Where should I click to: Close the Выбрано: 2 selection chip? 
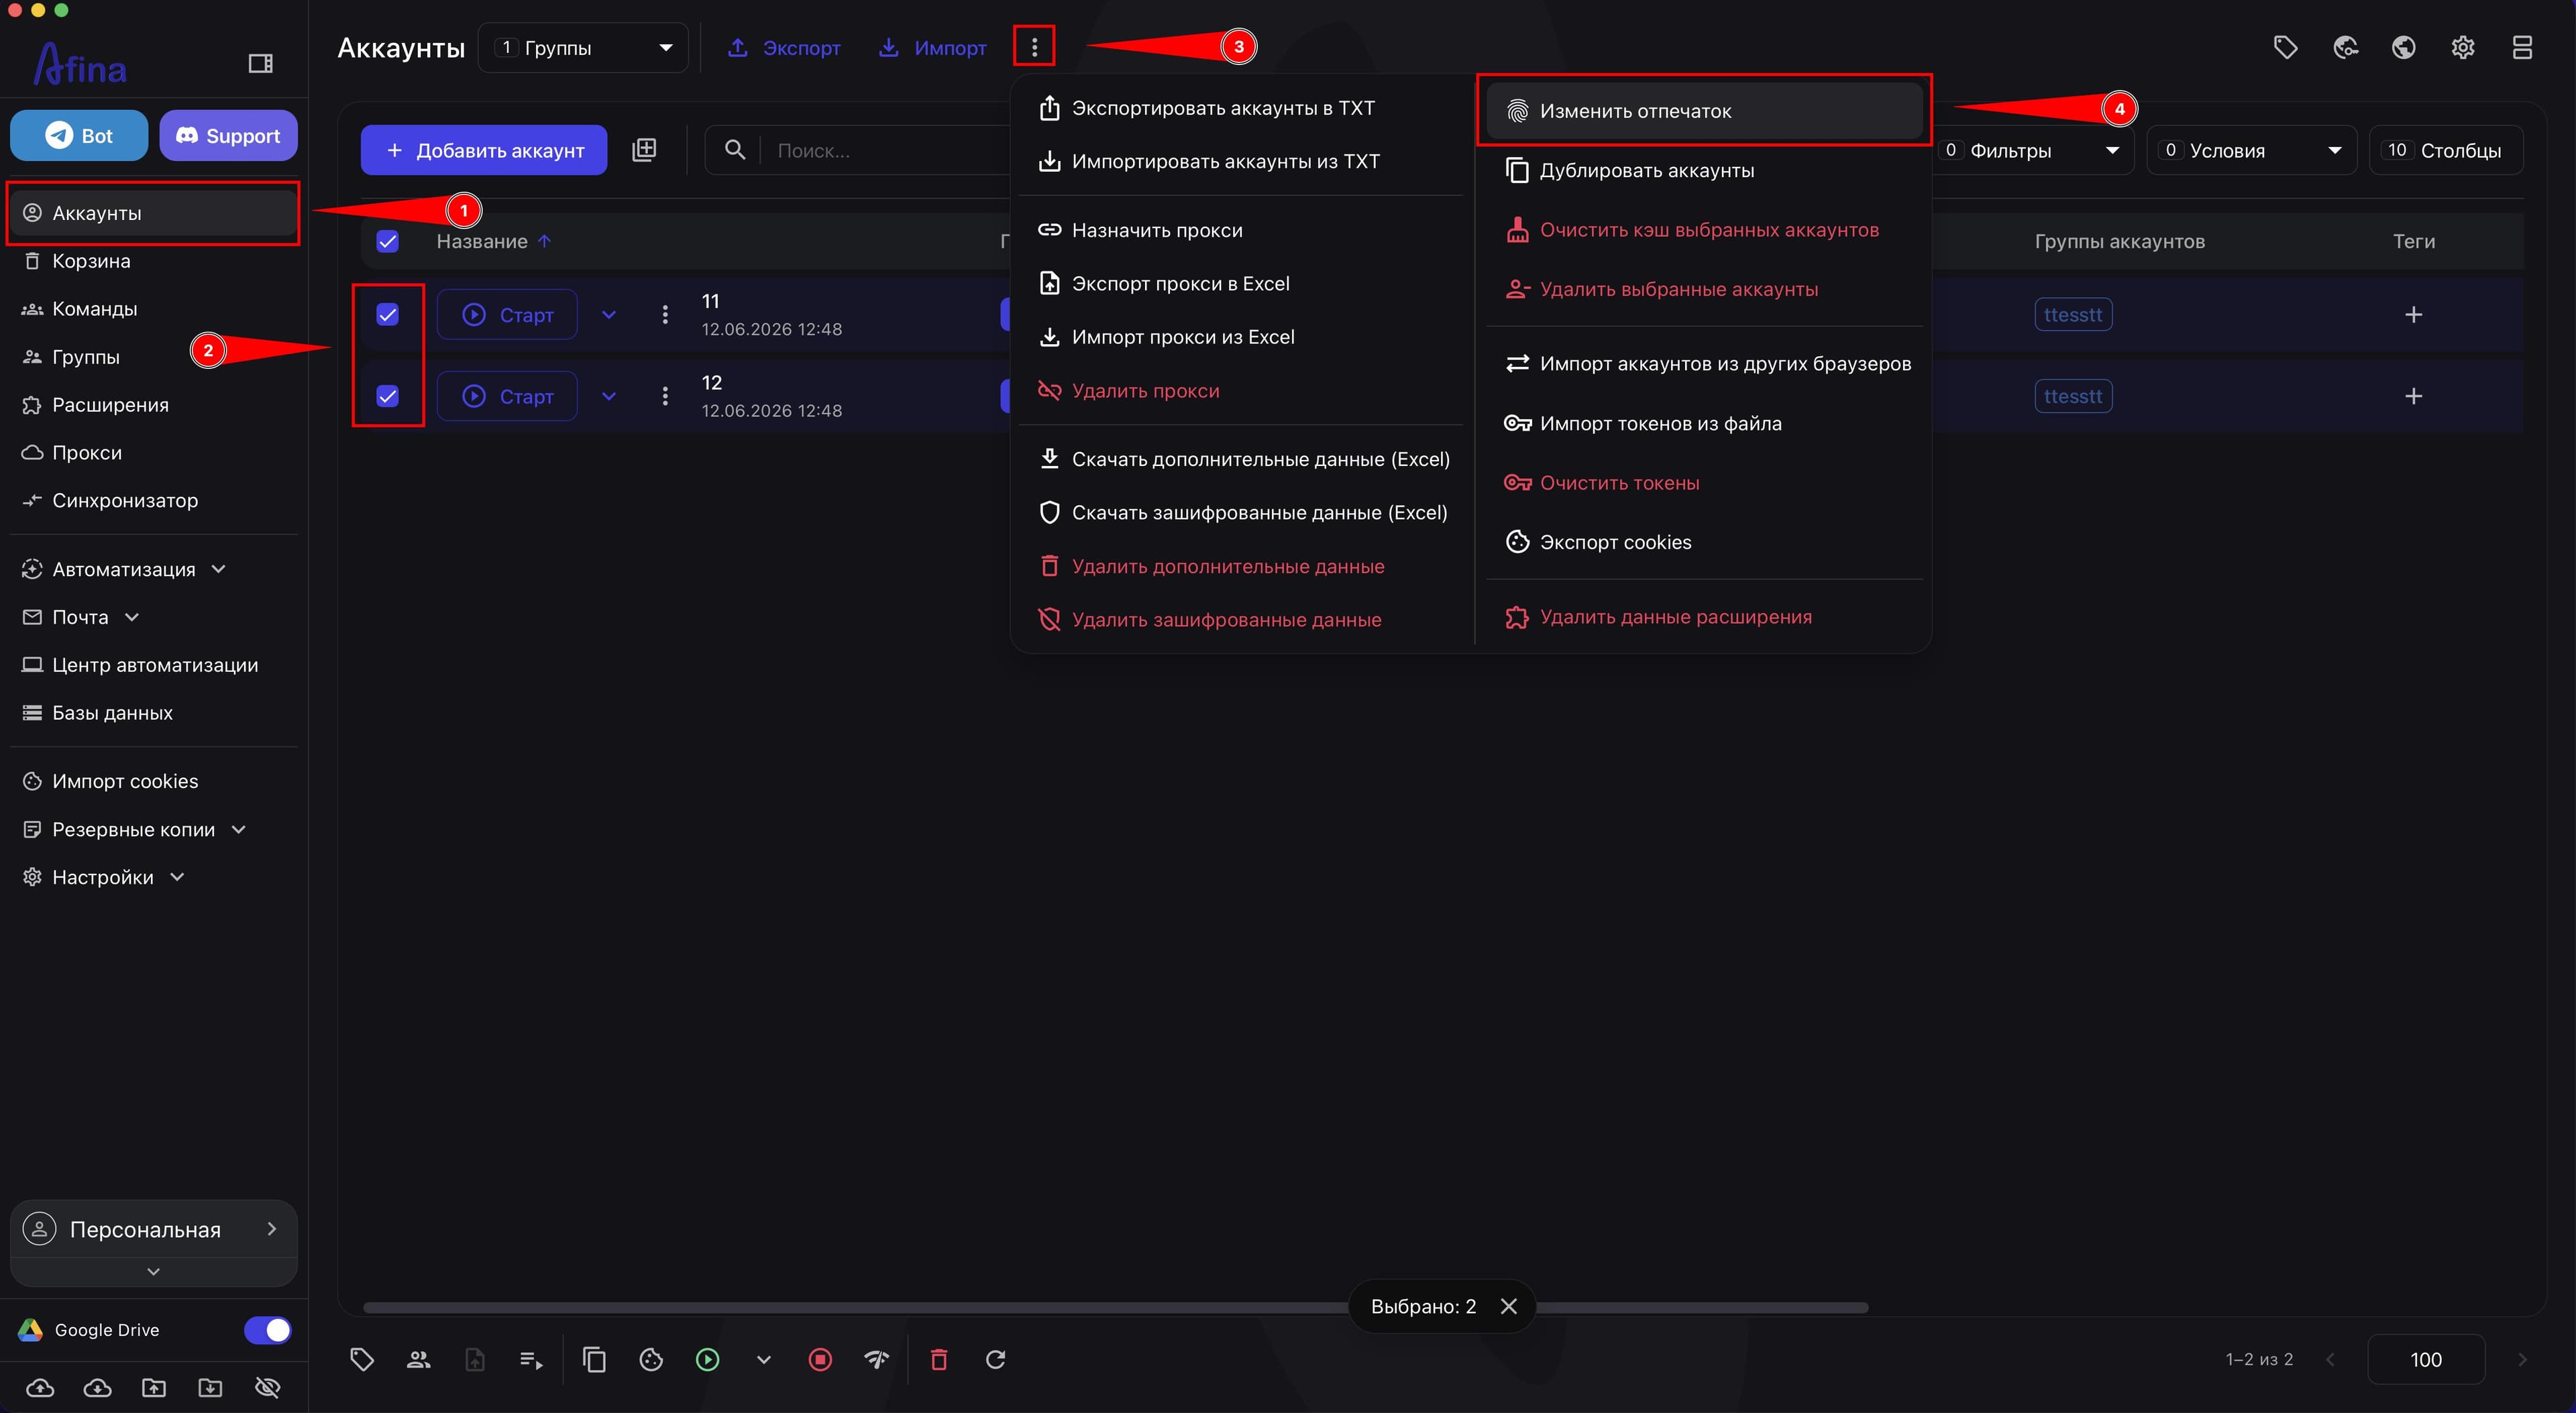click(x=1509, y=1306)
